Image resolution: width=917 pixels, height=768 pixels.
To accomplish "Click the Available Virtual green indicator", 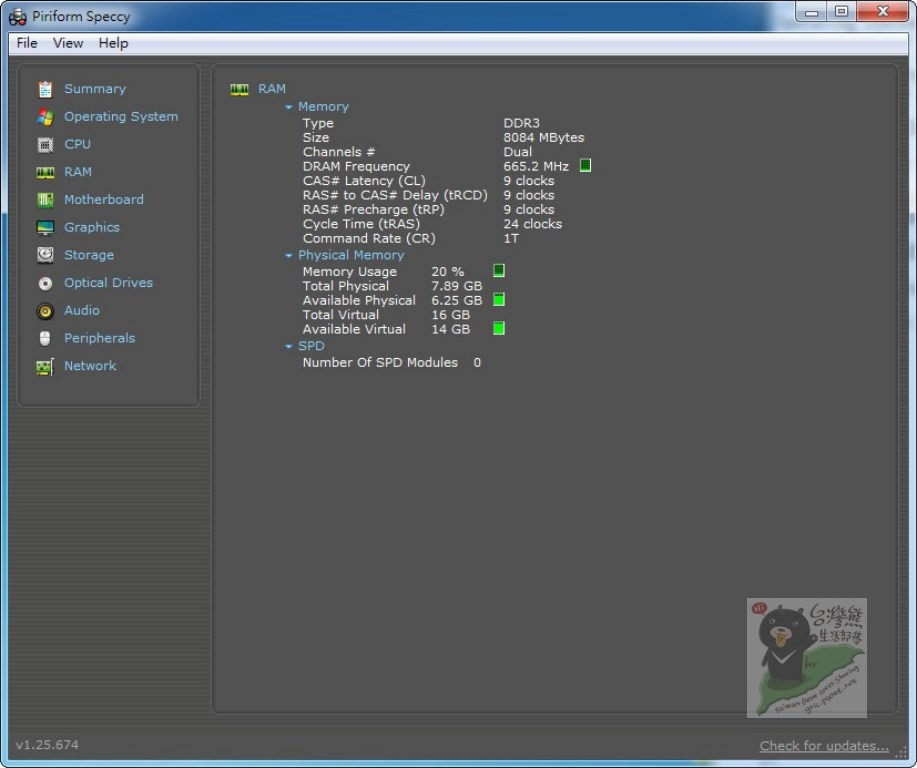I will (499, 329).
